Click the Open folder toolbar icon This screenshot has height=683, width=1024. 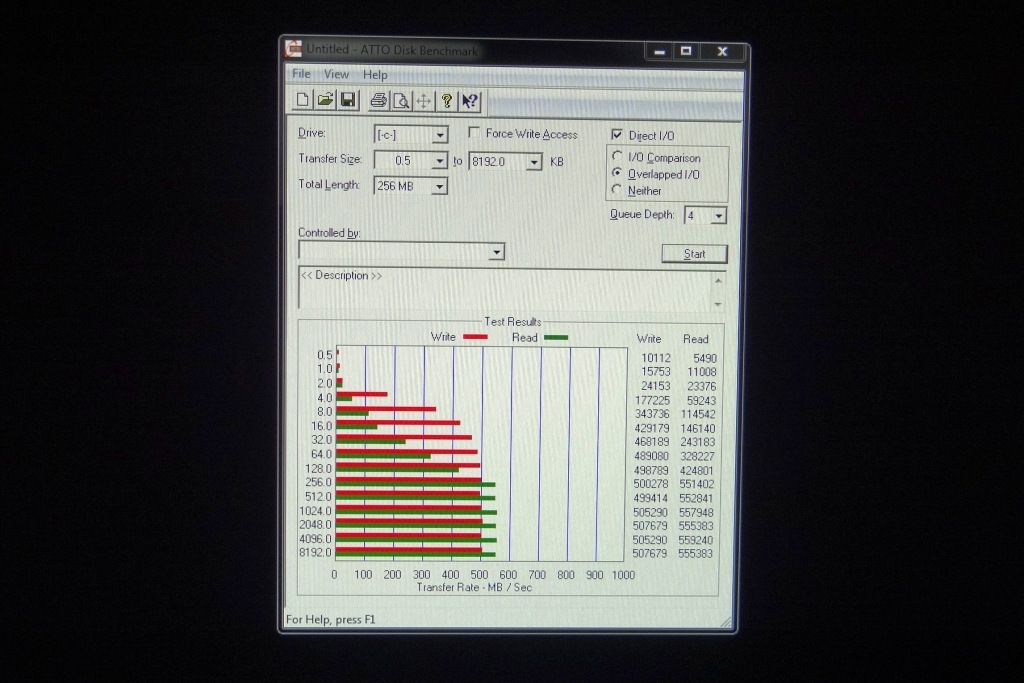[325, 100]
